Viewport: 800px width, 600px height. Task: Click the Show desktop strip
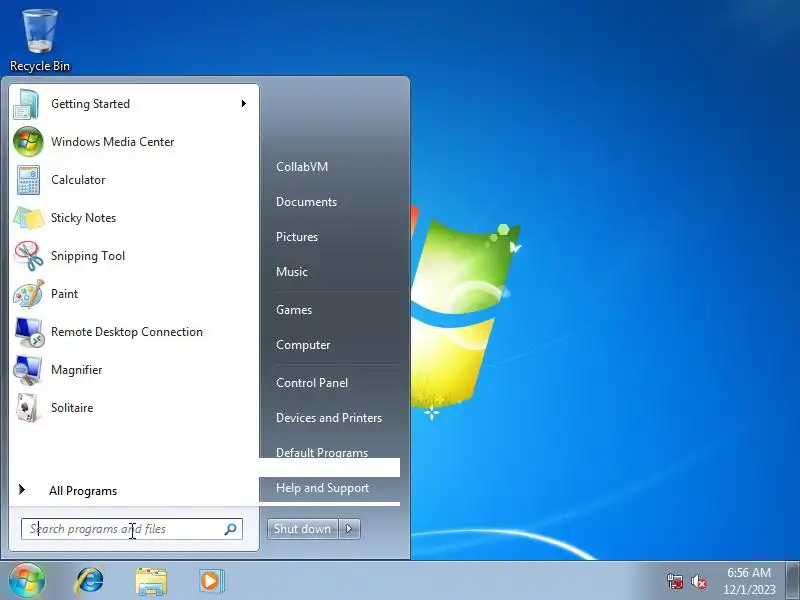coord(793,581)
